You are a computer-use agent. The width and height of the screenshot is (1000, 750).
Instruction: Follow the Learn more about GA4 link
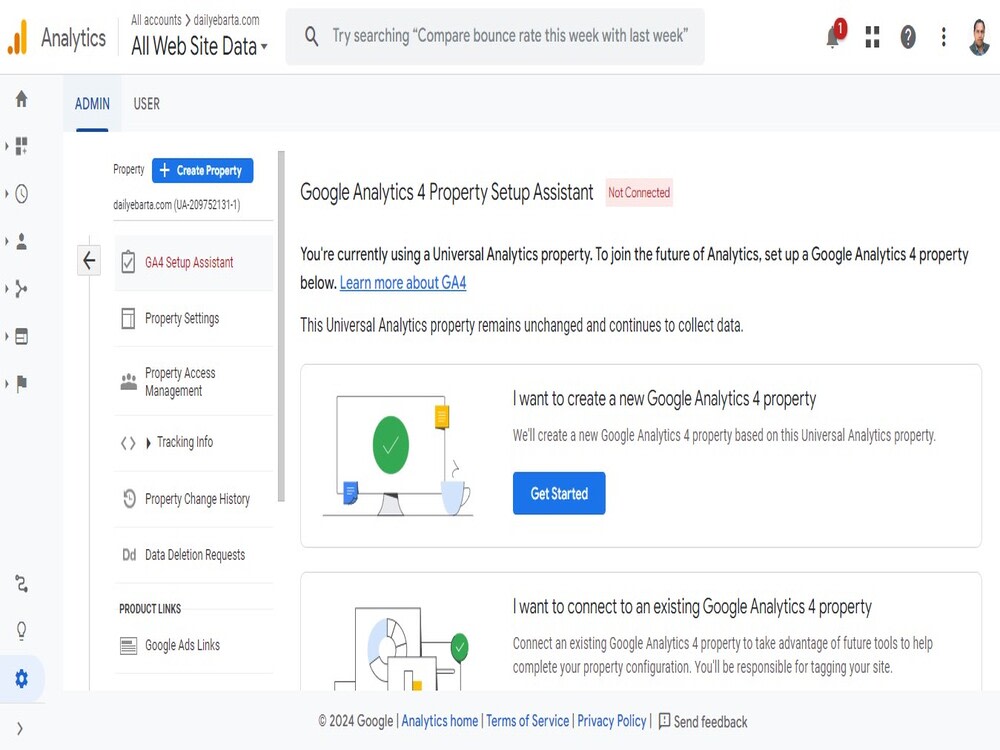pos(403,283)
